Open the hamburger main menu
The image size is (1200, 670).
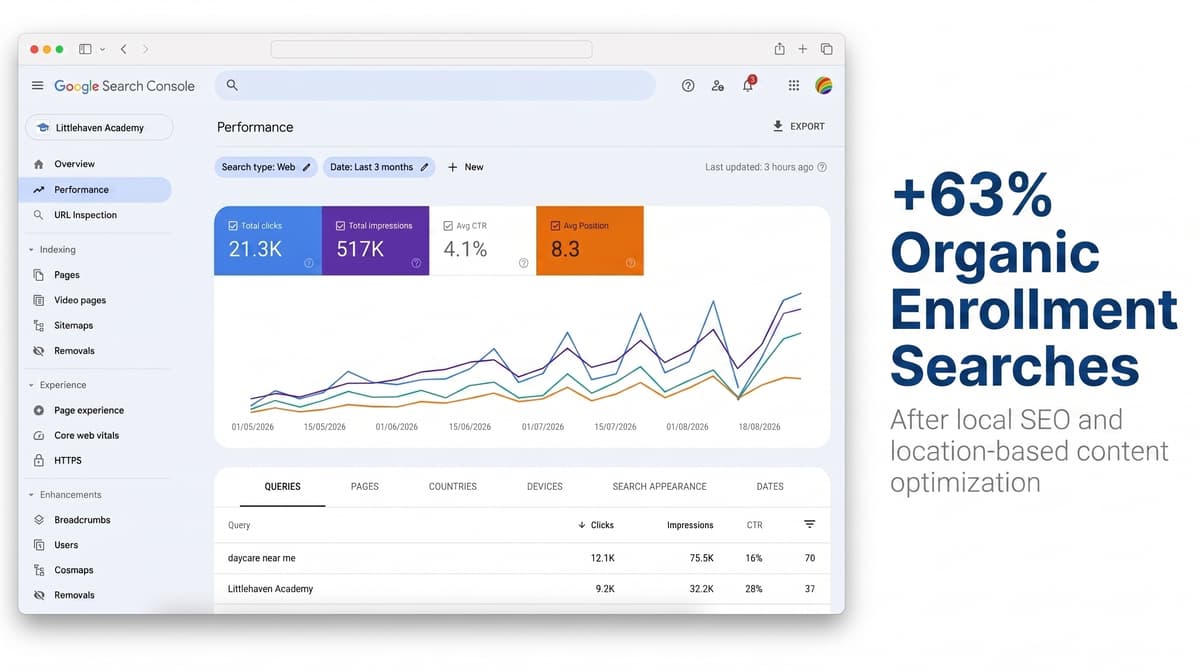(x=37, y=86)
